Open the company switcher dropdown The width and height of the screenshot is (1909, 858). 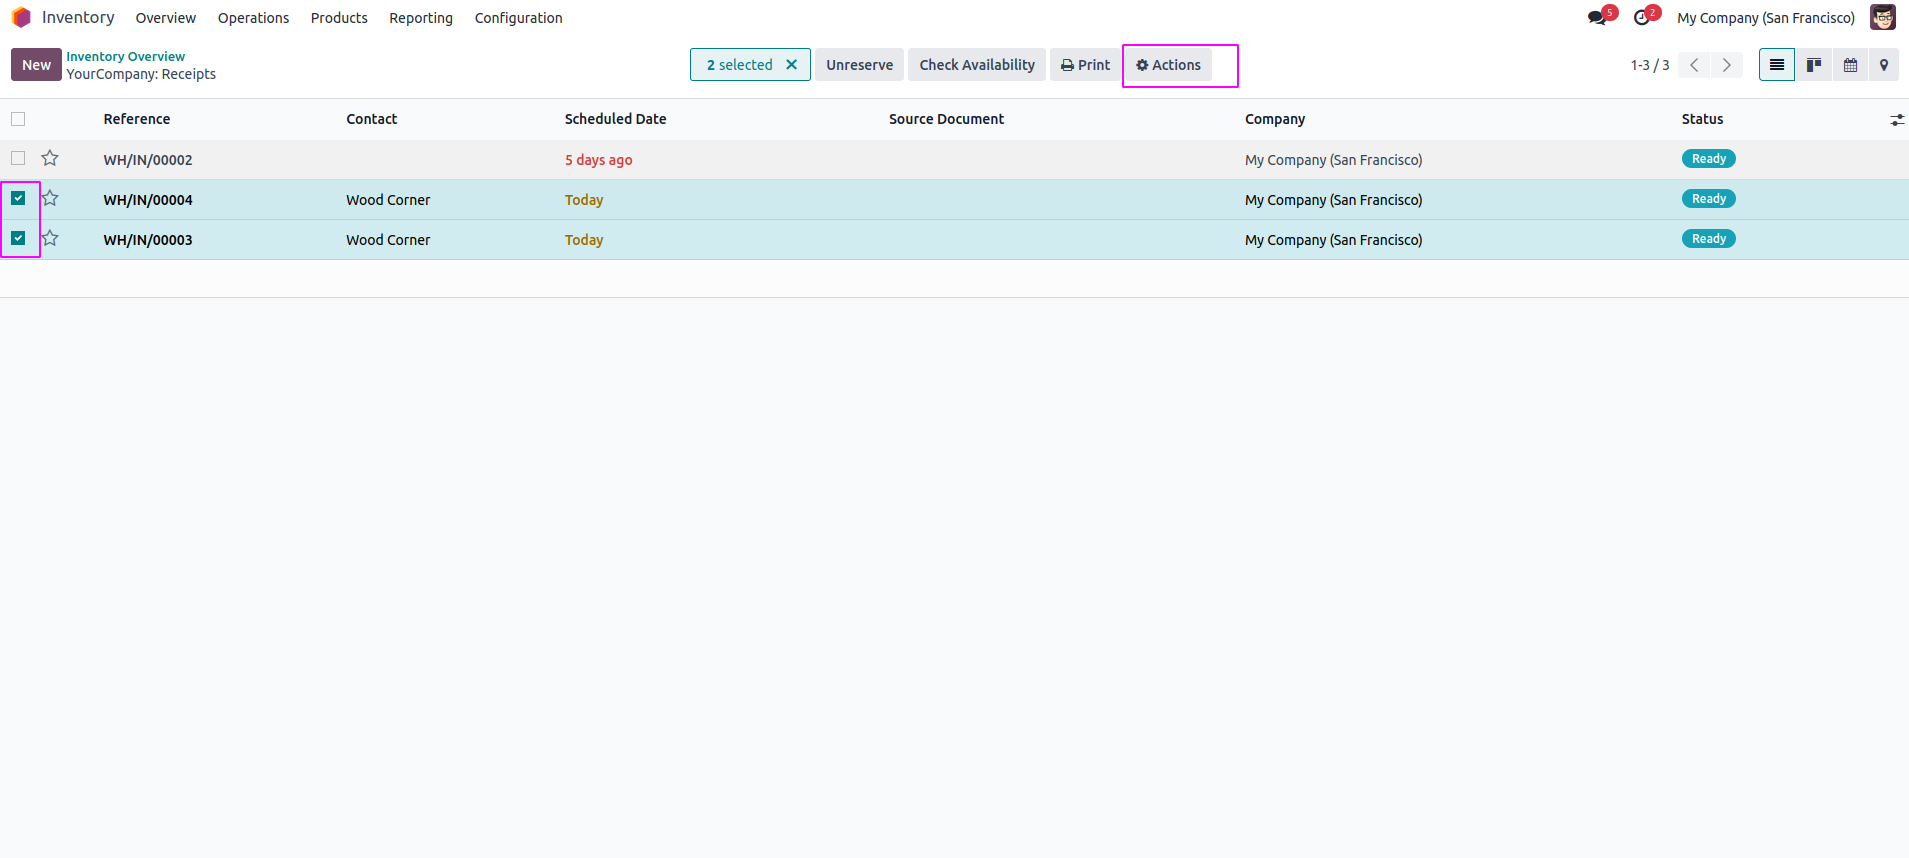[x=1766, y=18]
